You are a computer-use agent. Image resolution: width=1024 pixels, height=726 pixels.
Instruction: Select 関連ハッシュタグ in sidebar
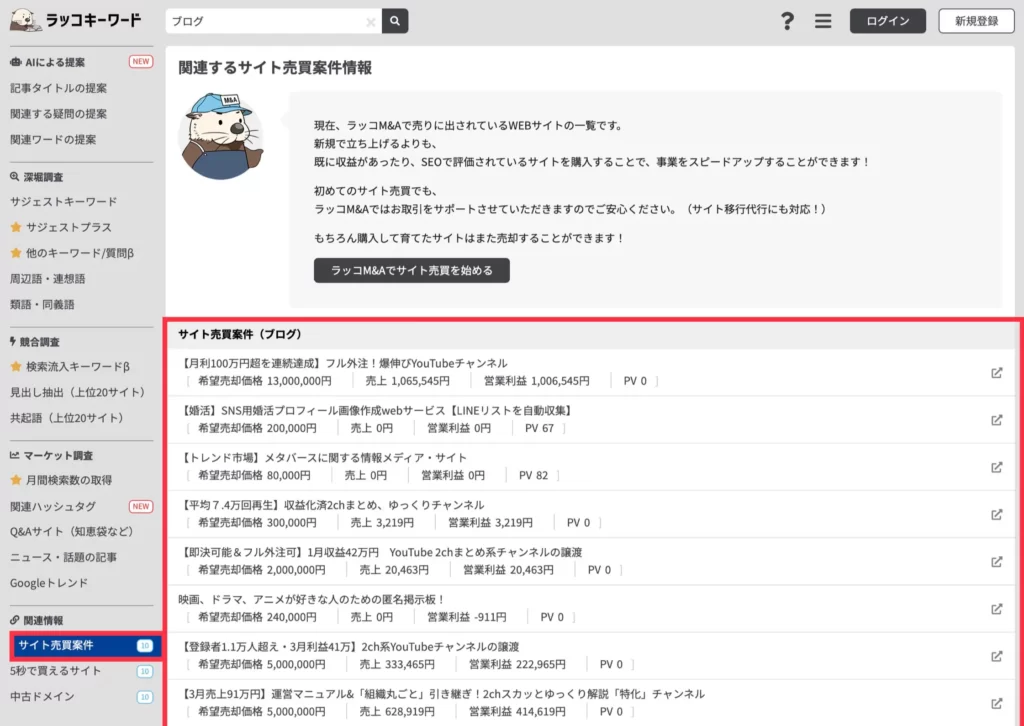pos(53,506)
